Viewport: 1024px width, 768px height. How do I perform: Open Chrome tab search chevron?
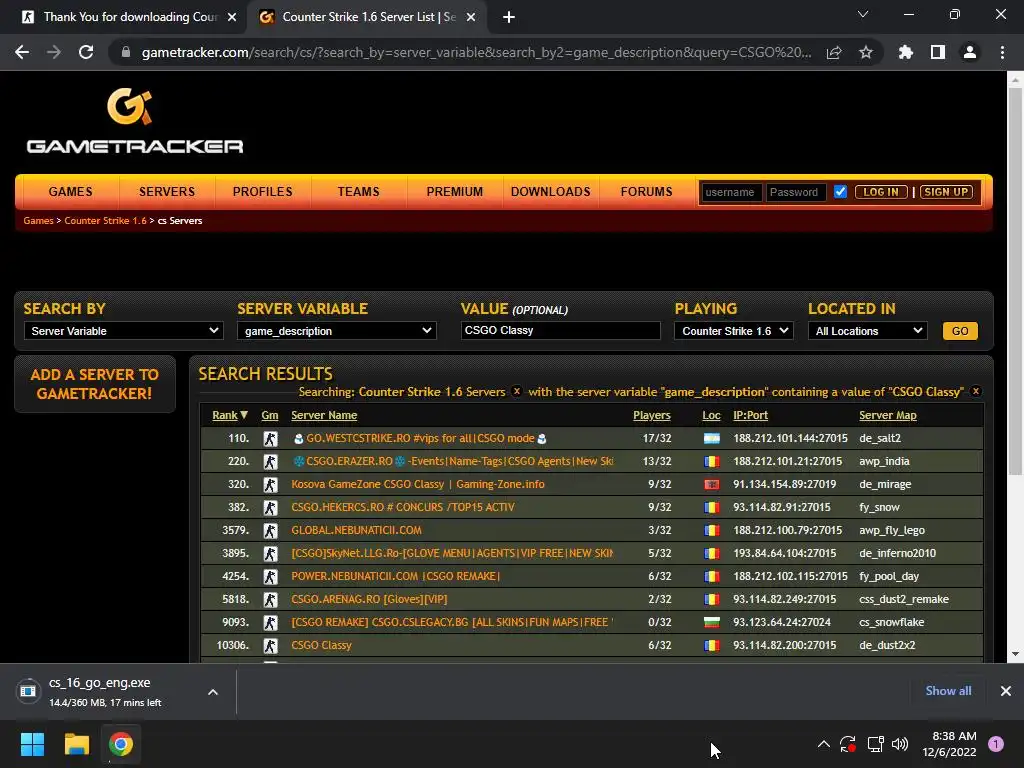click(x=863, y=14)
